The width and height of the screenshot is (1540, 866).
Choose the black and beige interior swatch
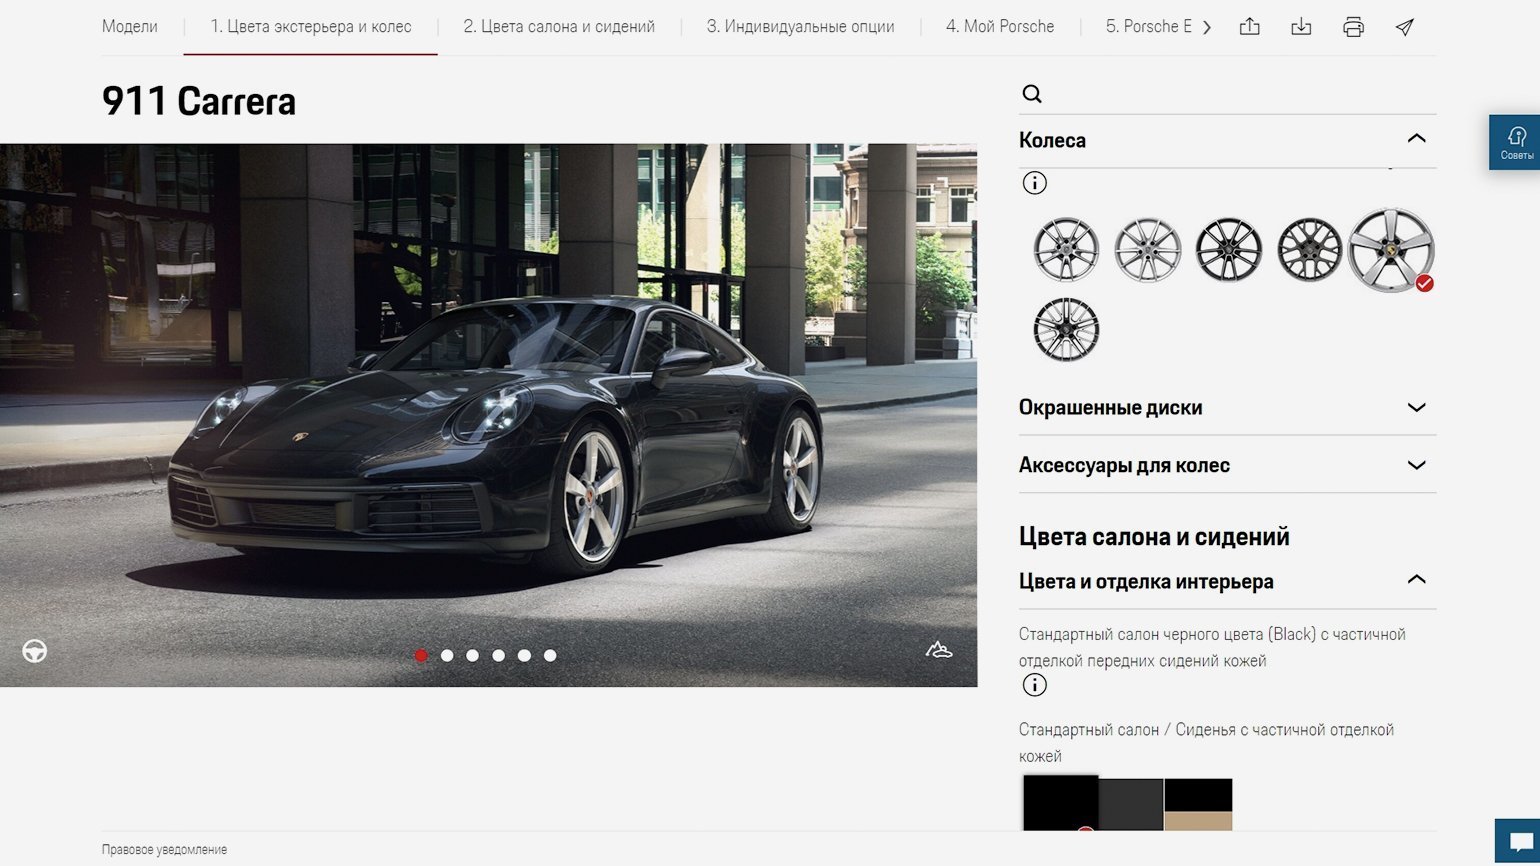tap(1198, 804)
